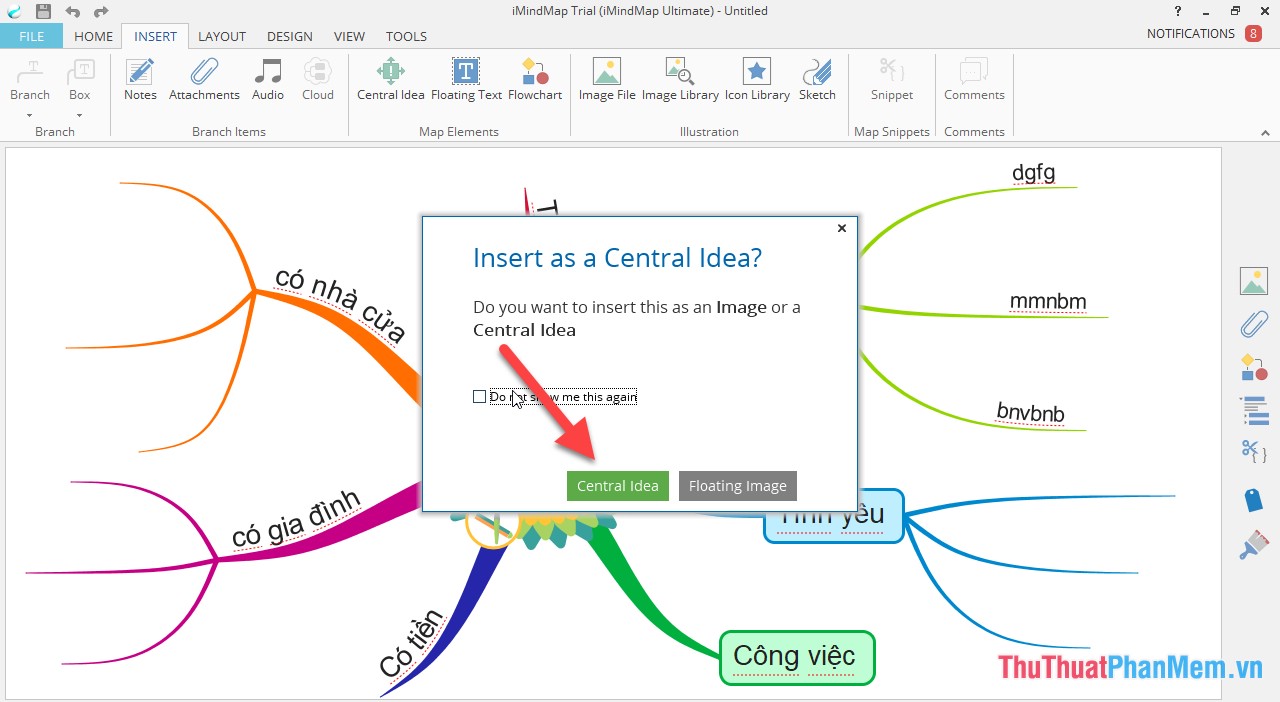
Task: Open the Image Library
Action: (x=679, y=80)
